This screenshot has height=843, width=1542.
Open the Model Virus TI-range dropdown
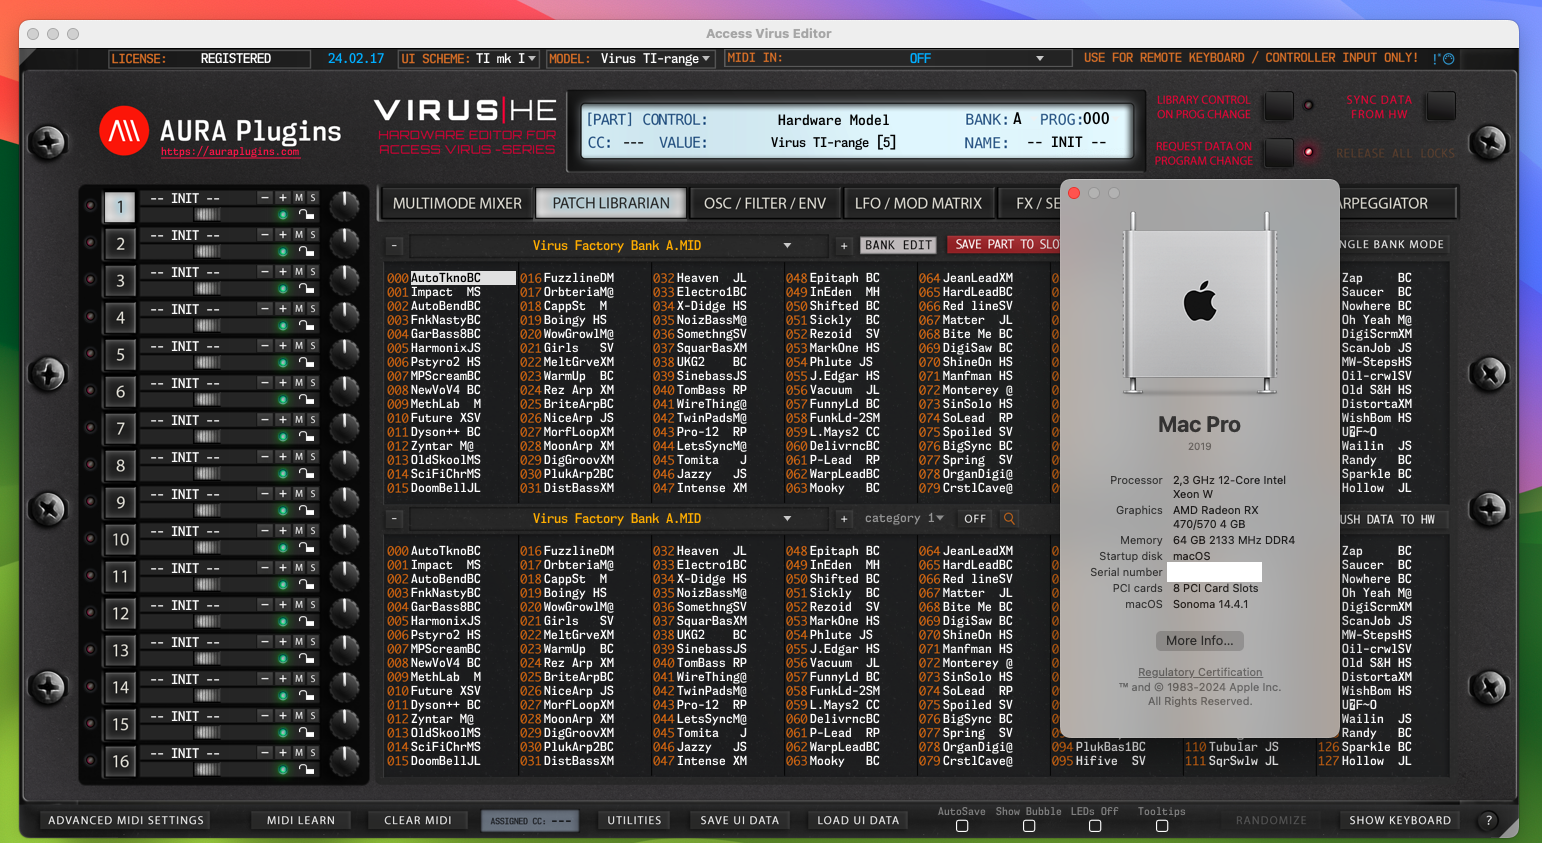630,59
